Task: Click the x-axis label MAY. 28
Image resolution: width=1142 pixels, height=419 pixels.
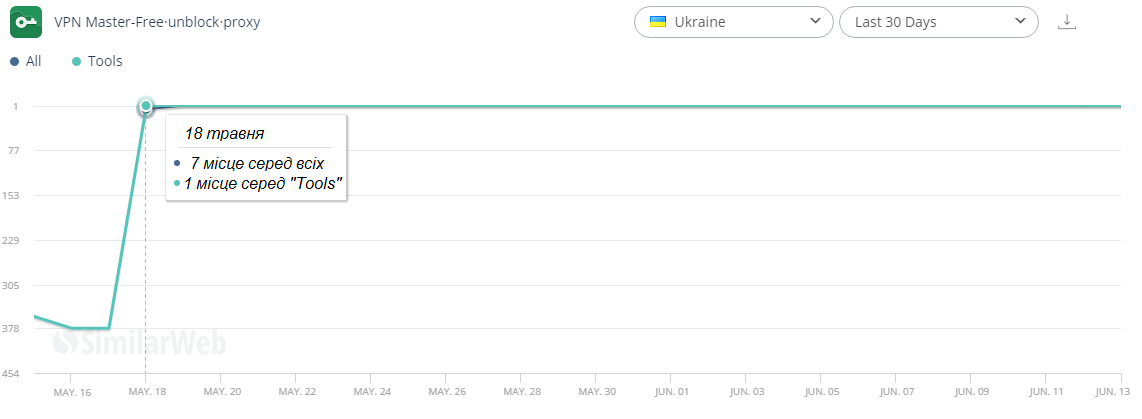Action: [521, 392]
